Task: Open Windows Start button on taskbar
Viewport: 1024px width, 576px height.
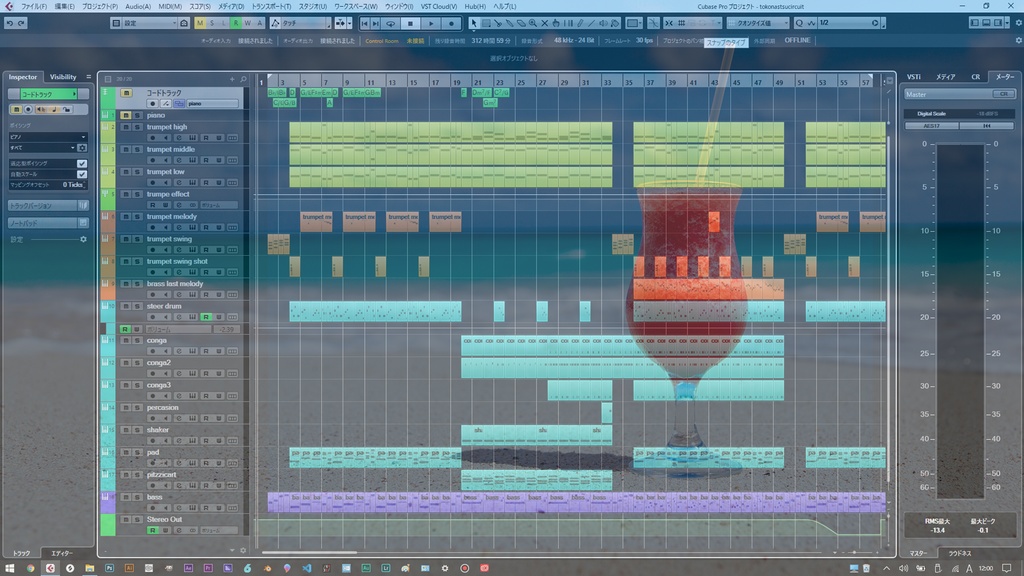Action: click(x=10, y=568)
